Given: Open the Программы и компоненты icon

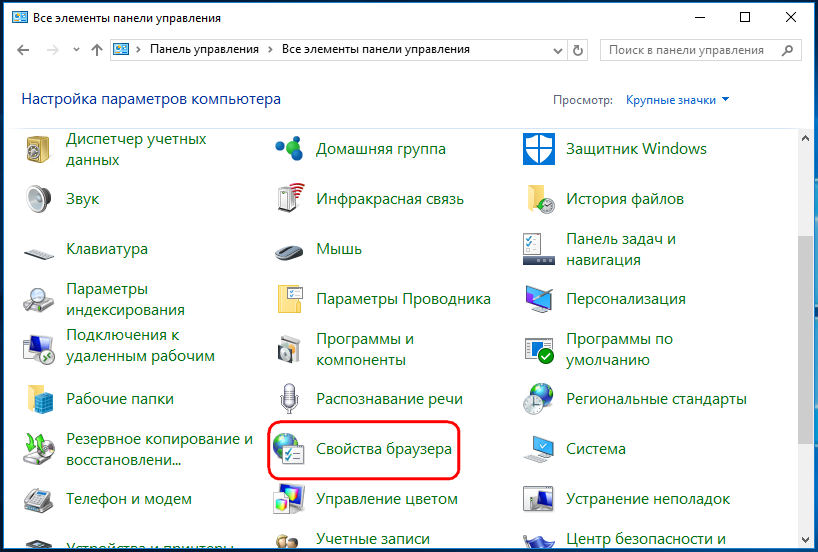Looking at the screenshot, I should pyautogui.click(x=289, y=349).
